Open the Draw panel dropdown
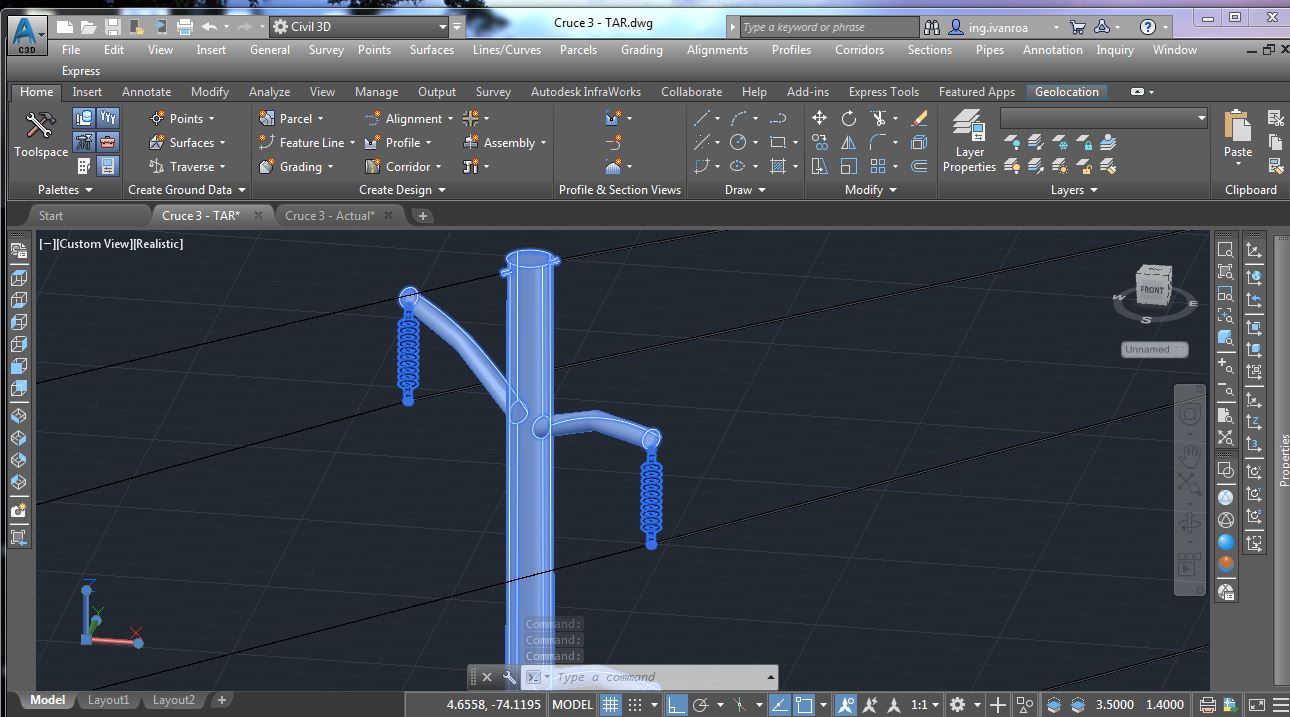The height and width of the screenshot is (717, 1290). (x=760, y=189)
